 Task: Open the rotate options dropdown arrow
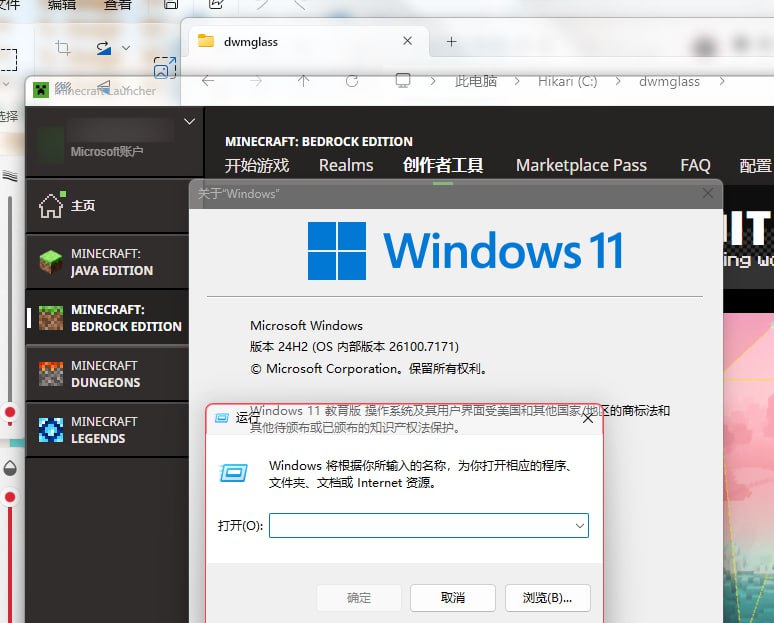126,48
